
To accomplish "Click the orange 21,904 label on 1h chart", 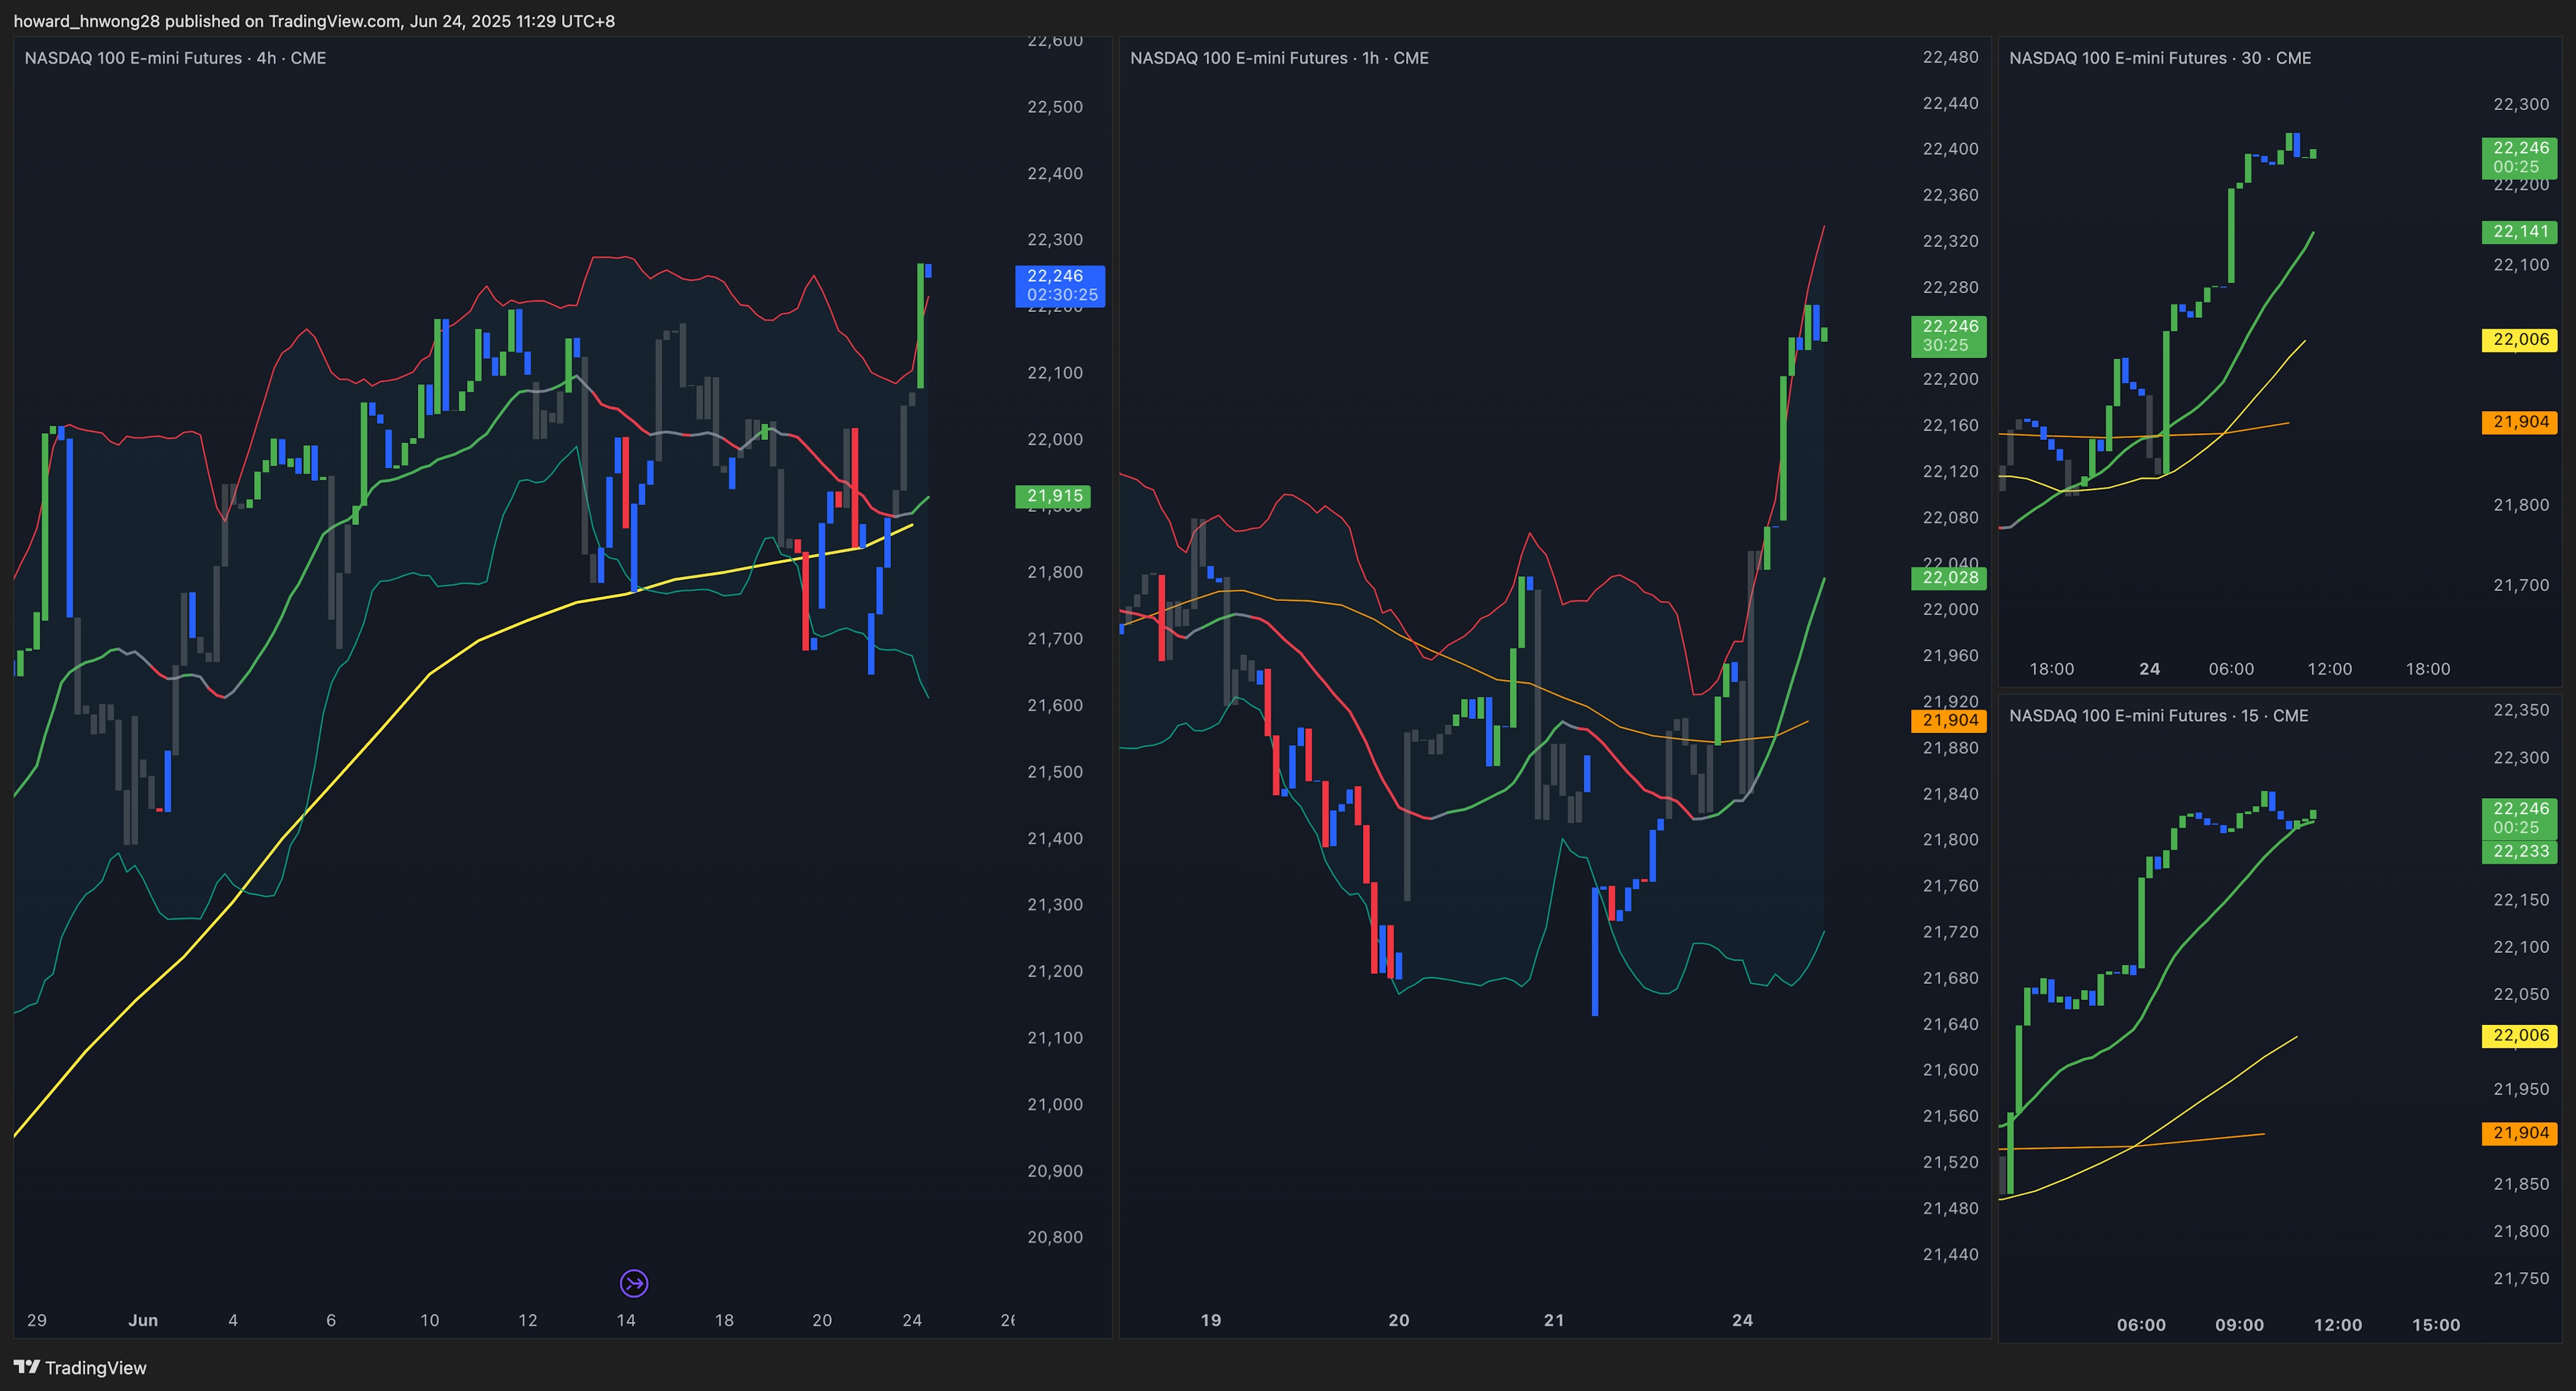I will [1949, 720].
